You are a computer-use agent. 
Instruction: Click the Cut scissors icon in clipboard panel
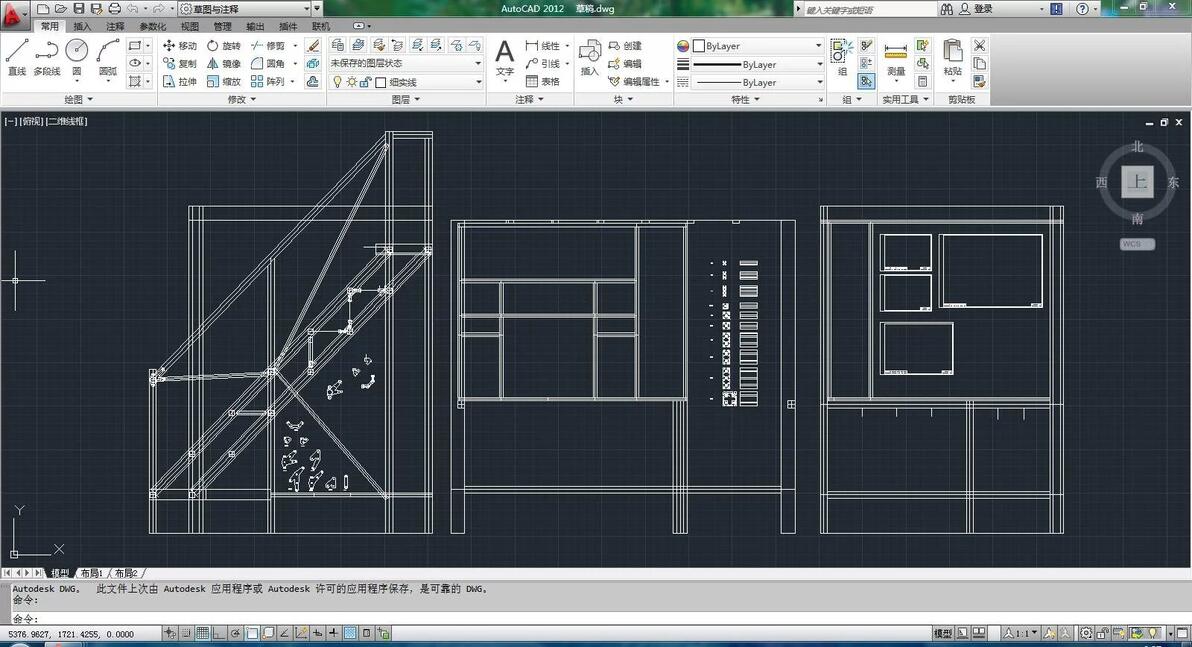(979, 46)
